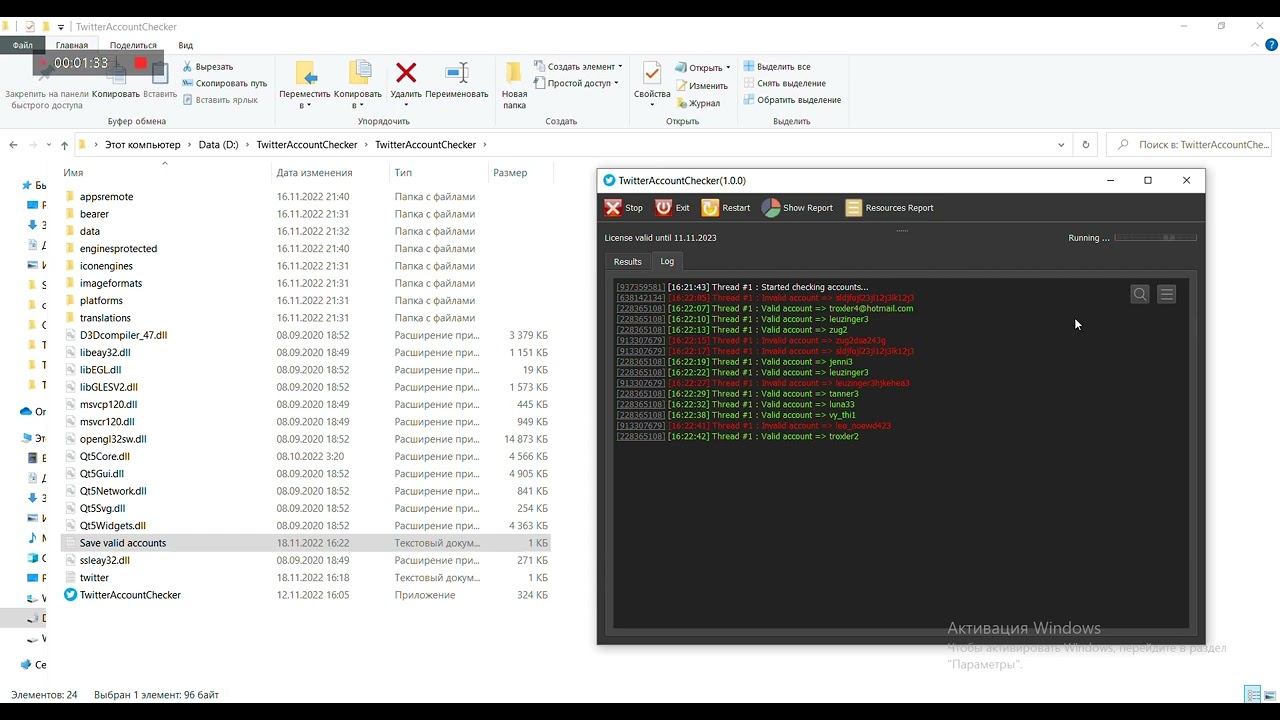Open Show Report pie chart icon
This screenshot has width=1280, height=720.
coord(771,208)
